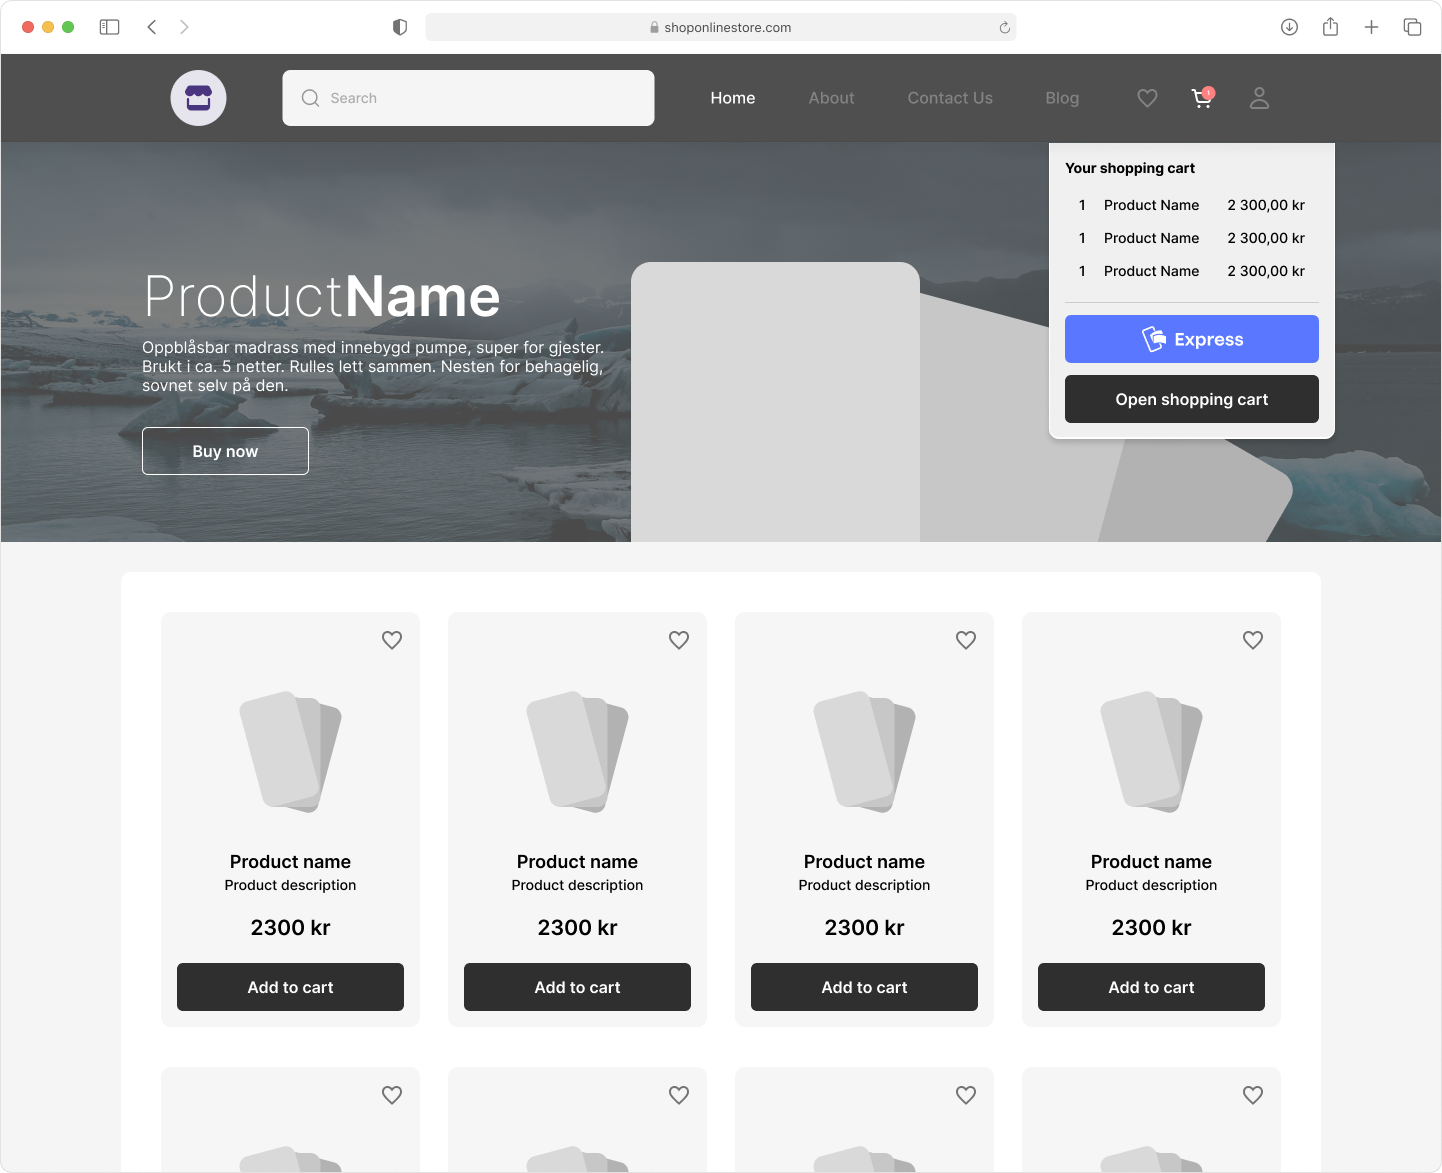This screenshot has width=1442, height=1173.
Task: Navigate to the Blog page
Action: (1061, 98)
